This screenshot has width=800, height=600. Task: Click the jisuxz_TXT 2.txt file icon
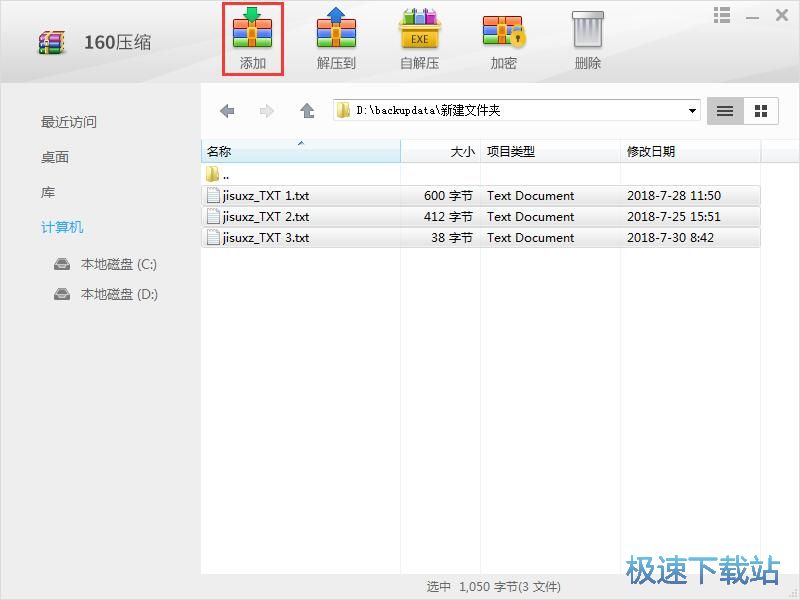(213, 217)
